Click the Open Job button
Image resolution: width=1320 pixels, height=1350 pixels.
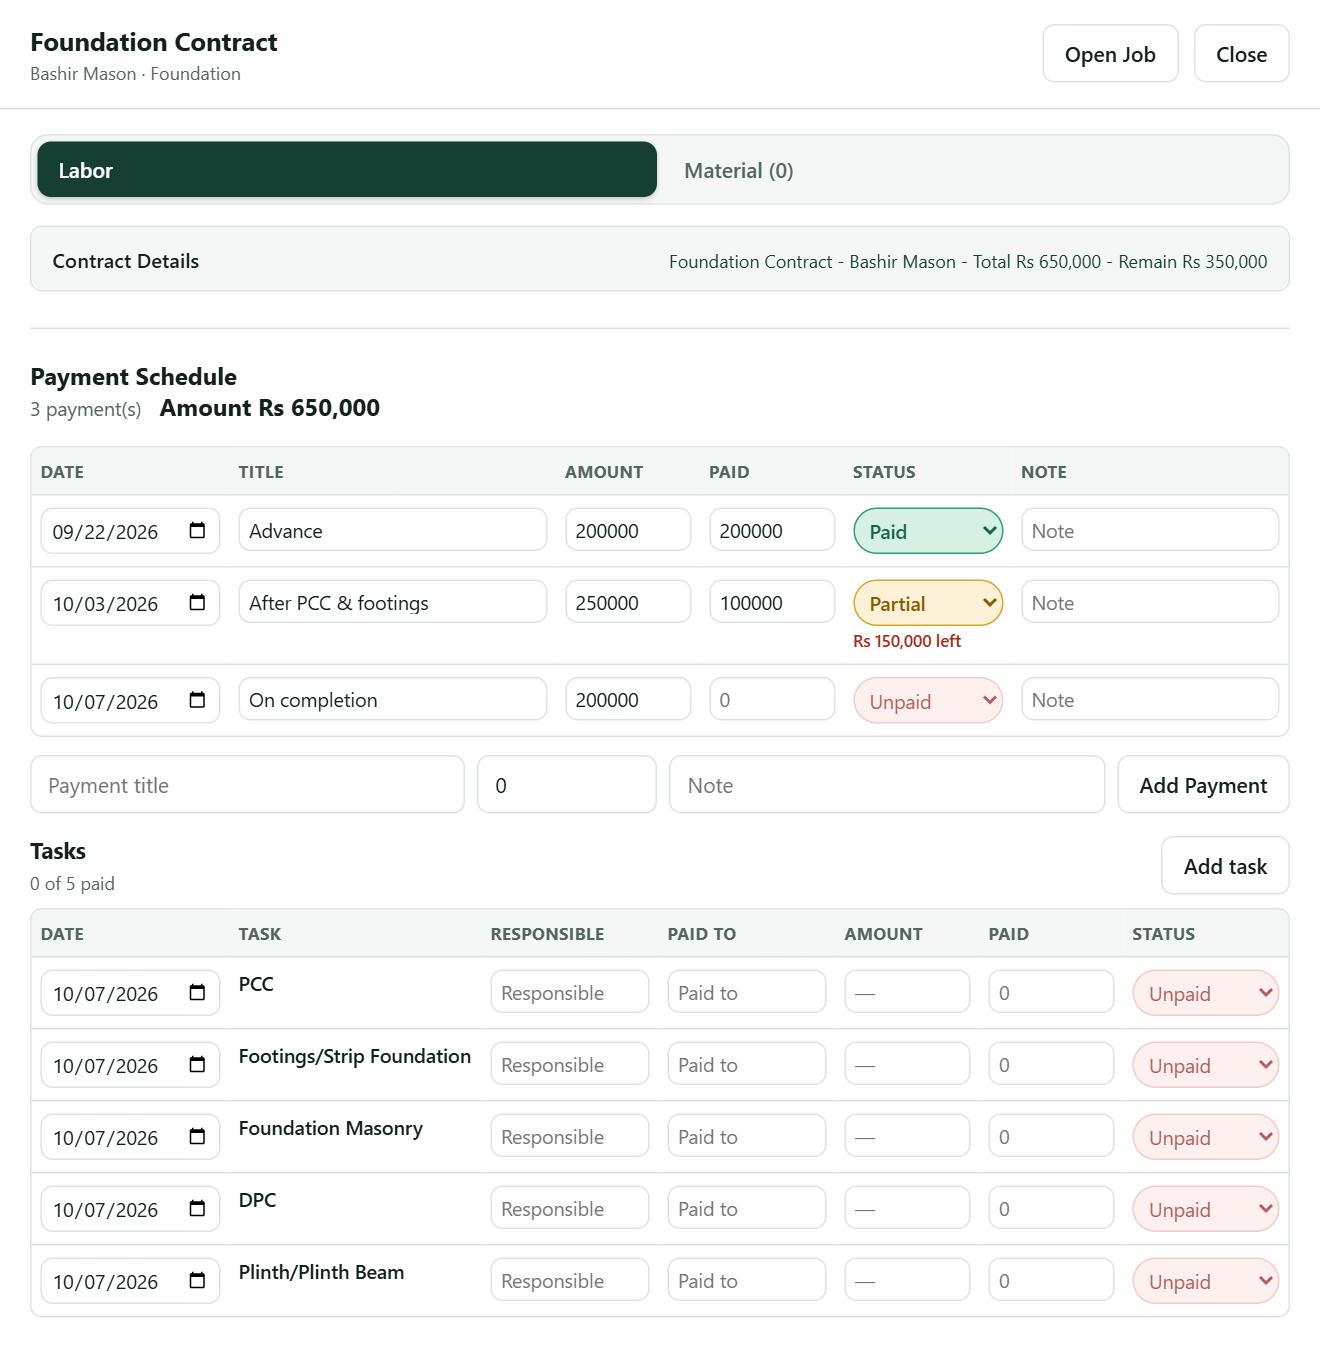coord(1110,54)
